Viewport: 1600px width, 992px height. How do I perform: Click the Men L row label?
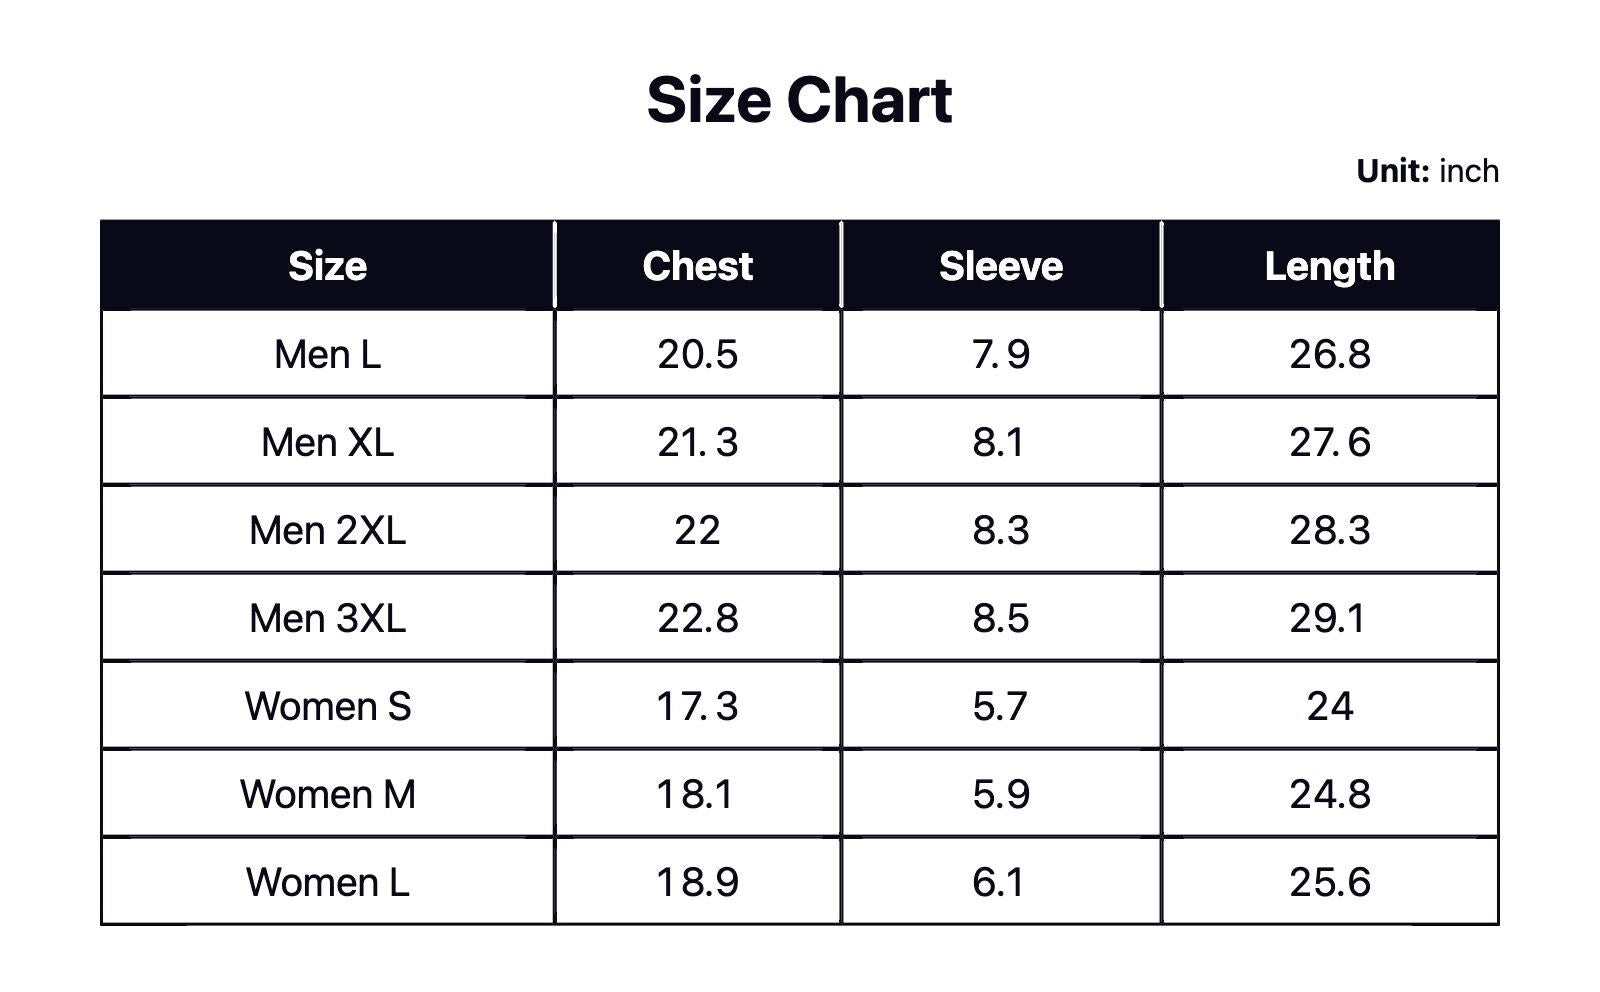coord(327,354)
